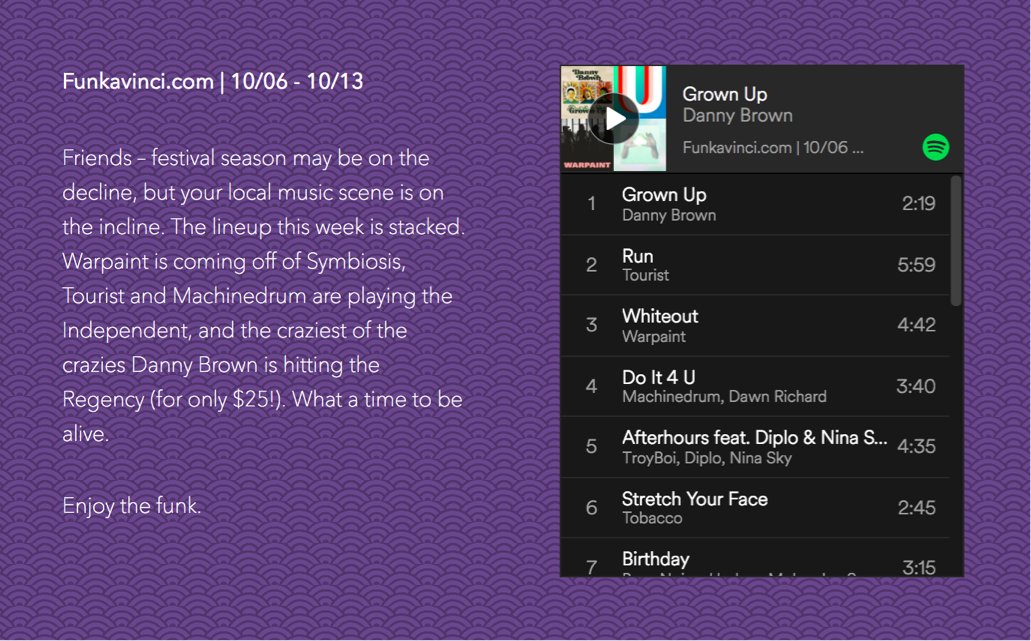
Task: Click the Danny Brown album cover thumbnail
Action: point(587,92)
